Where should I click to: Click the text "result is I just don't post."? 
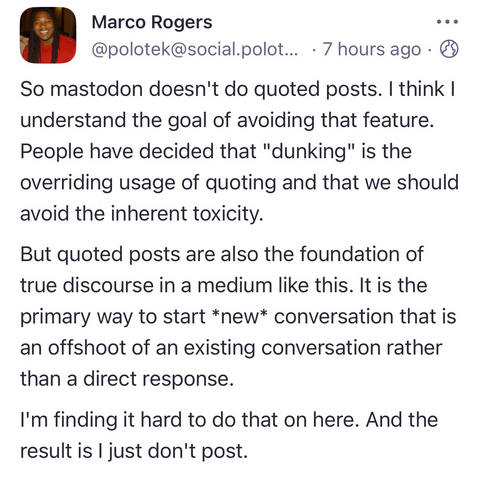coord(134,451)
